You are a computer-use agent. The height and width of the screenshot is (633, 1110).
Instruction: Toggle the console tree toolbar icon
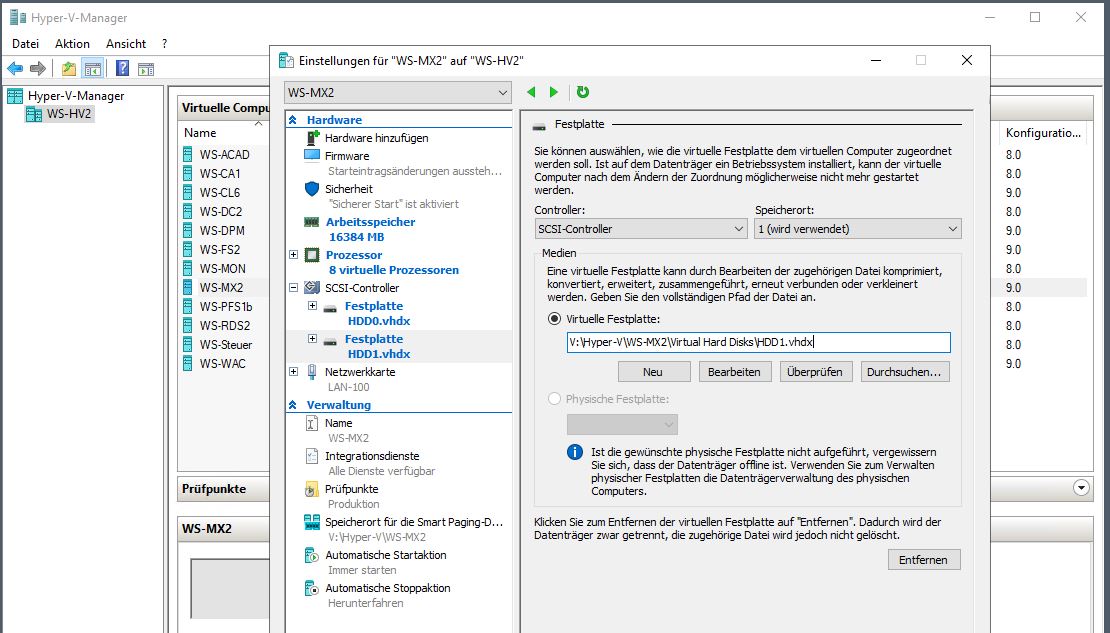[92, 69]
